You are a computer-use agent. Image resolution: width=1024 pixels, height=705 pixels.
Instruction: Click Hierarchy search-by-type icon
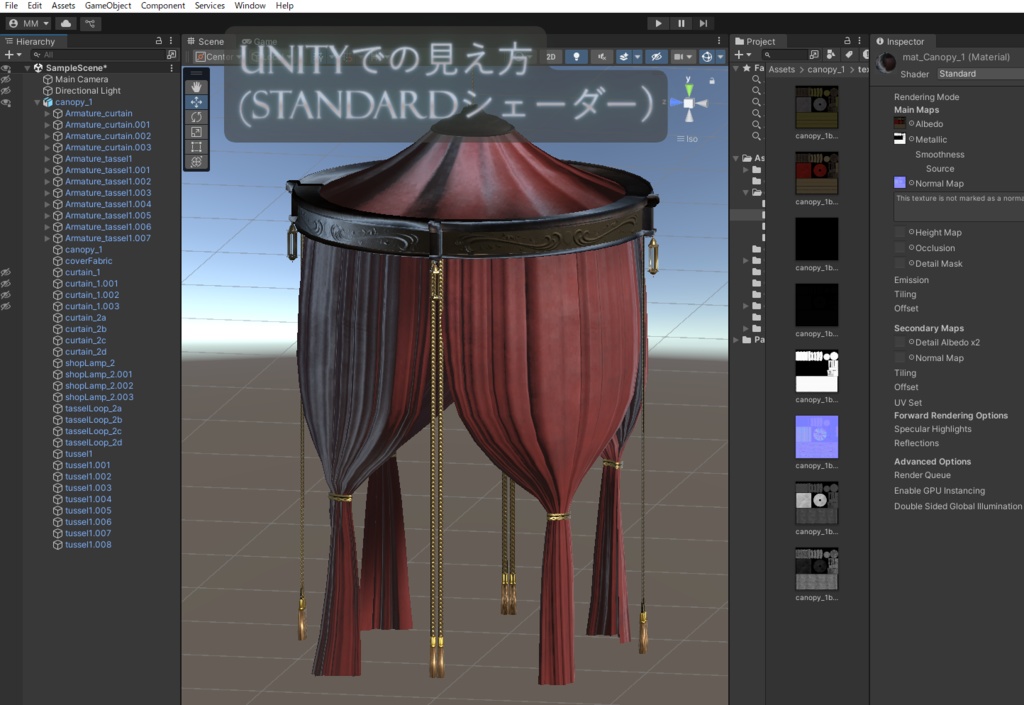[172, 55]
